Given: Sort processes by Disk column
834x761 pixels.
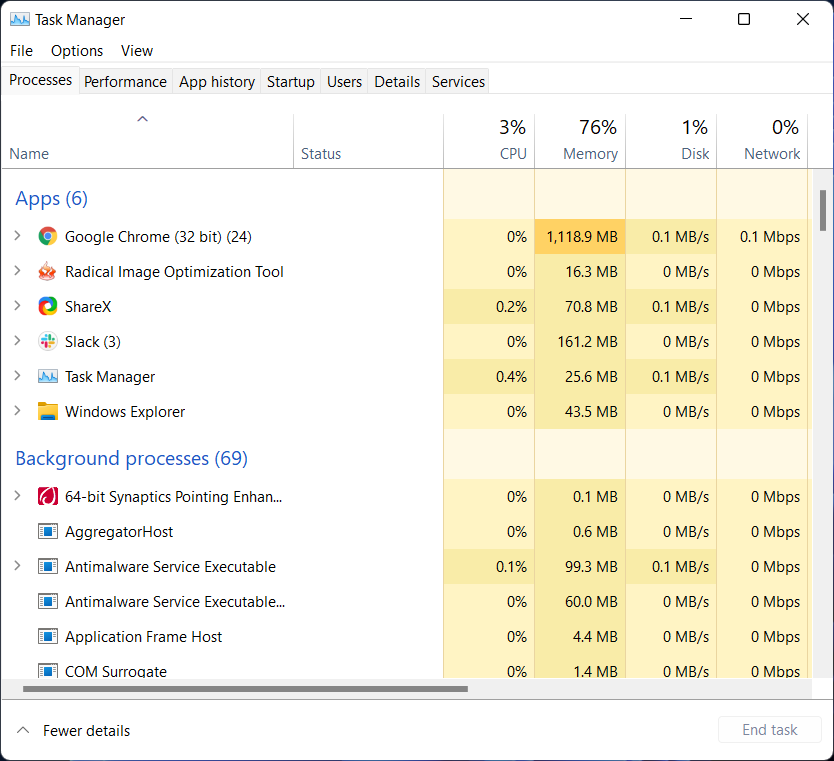Looking at the screenshot, I should point(671,141).
